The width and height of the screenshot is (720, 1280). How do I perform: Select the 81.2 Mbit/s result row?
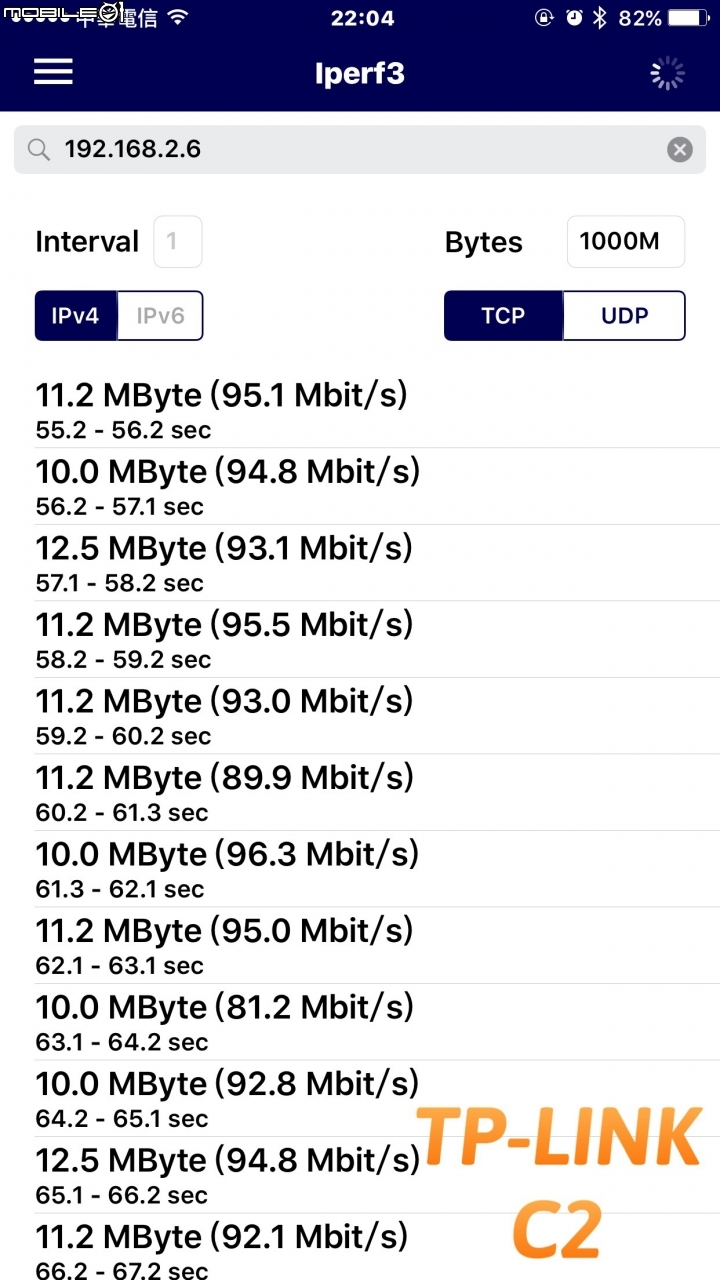[x=360, y=1023]
